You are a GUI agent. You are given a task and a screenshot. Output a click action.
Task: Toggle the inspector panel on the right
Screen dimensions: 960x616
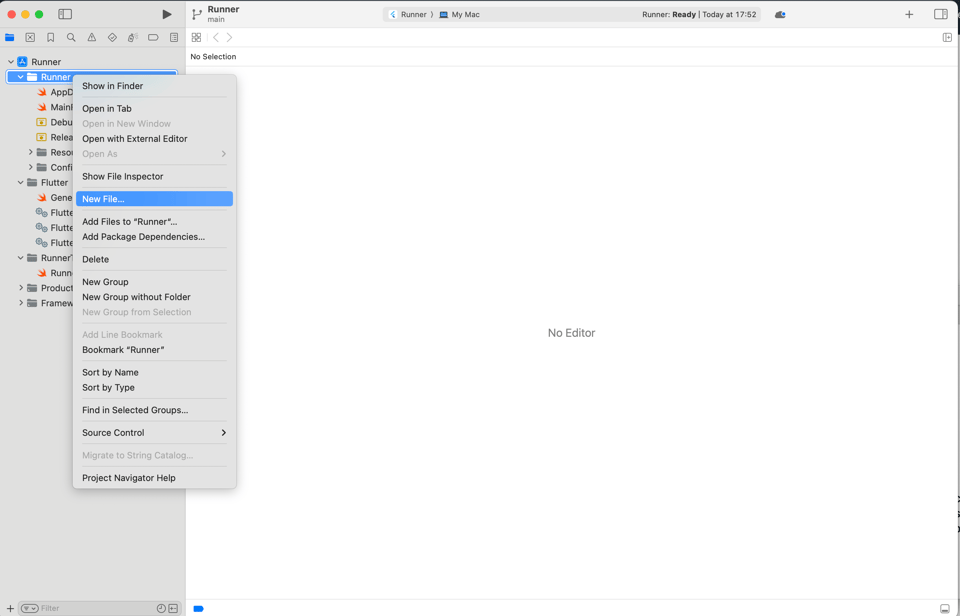[940, 15]
